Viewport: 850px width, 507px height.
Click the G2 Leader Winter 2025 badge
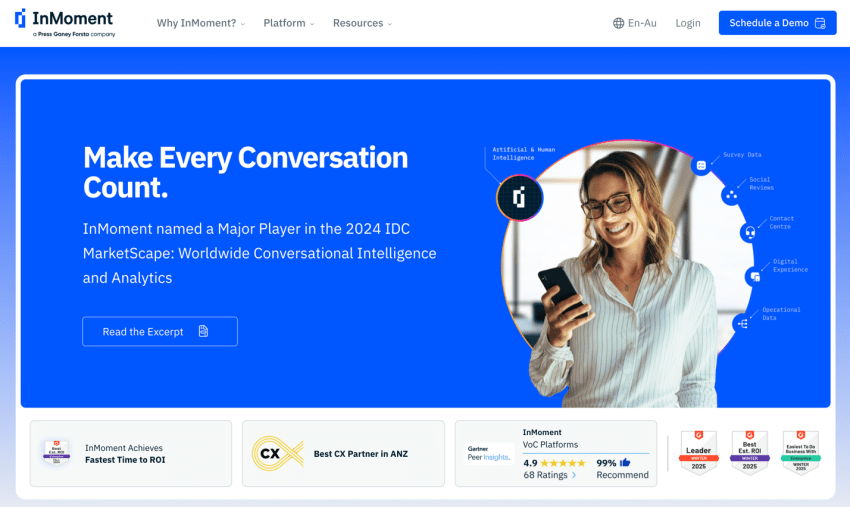(x=699, y=453)
